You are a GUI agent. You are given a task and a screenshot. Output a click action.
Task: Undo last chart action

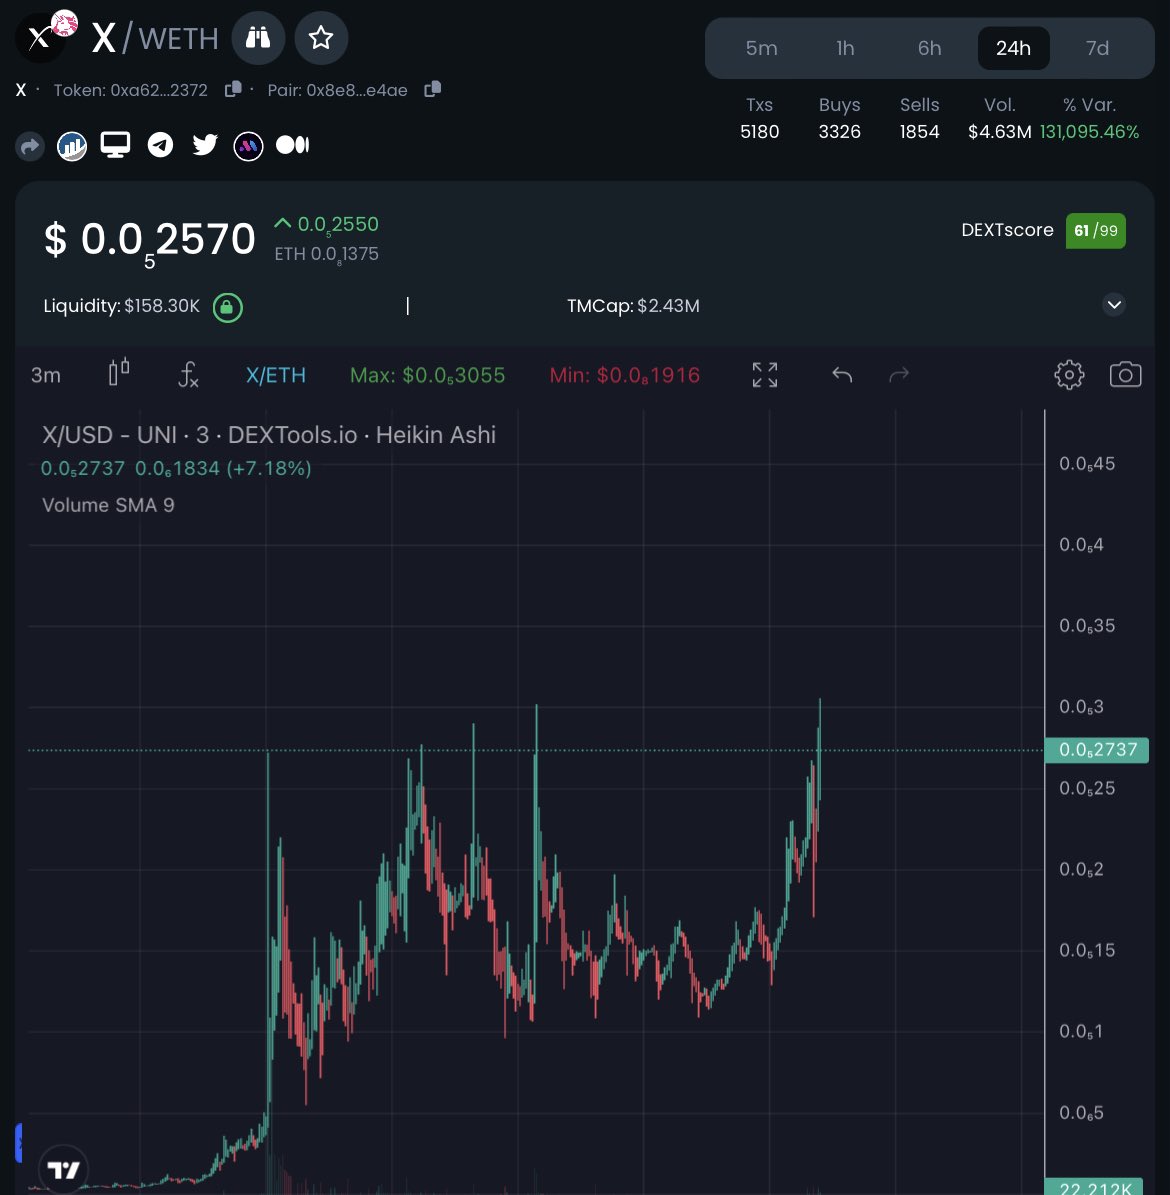[x=841, y=374]
